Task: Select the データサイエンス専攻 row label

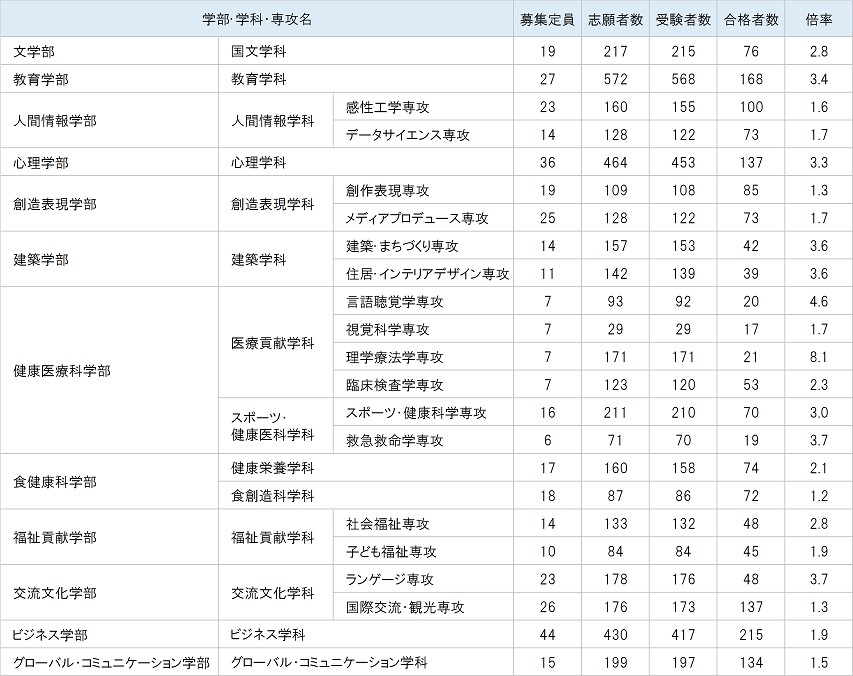Action: pos(407,135)
